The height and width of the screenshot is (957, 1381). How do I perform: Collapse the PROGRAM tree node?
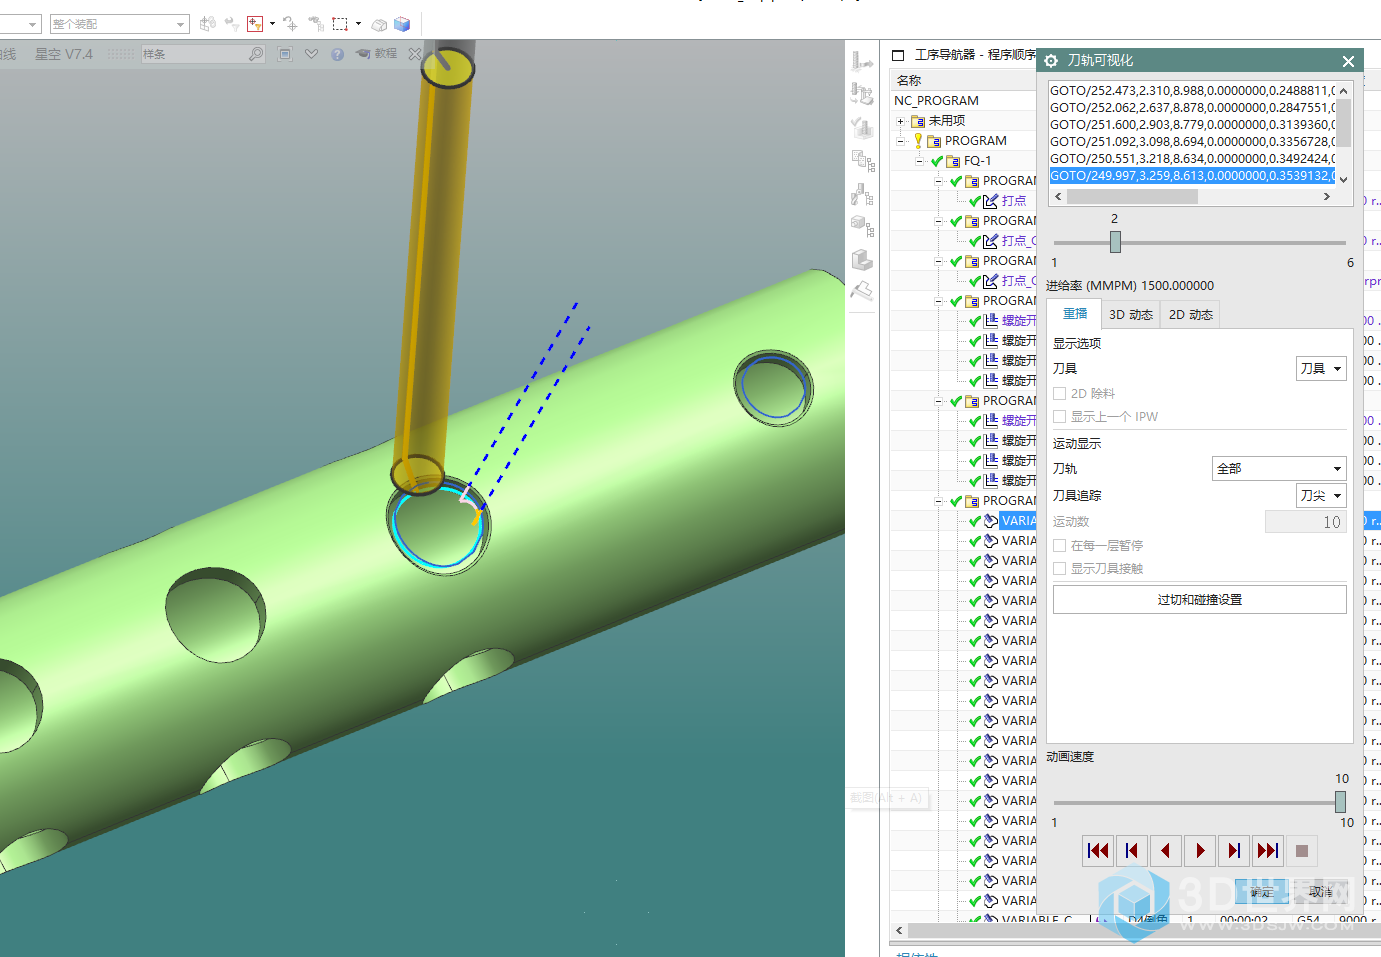pyautogui.click(x=901, y=141)
